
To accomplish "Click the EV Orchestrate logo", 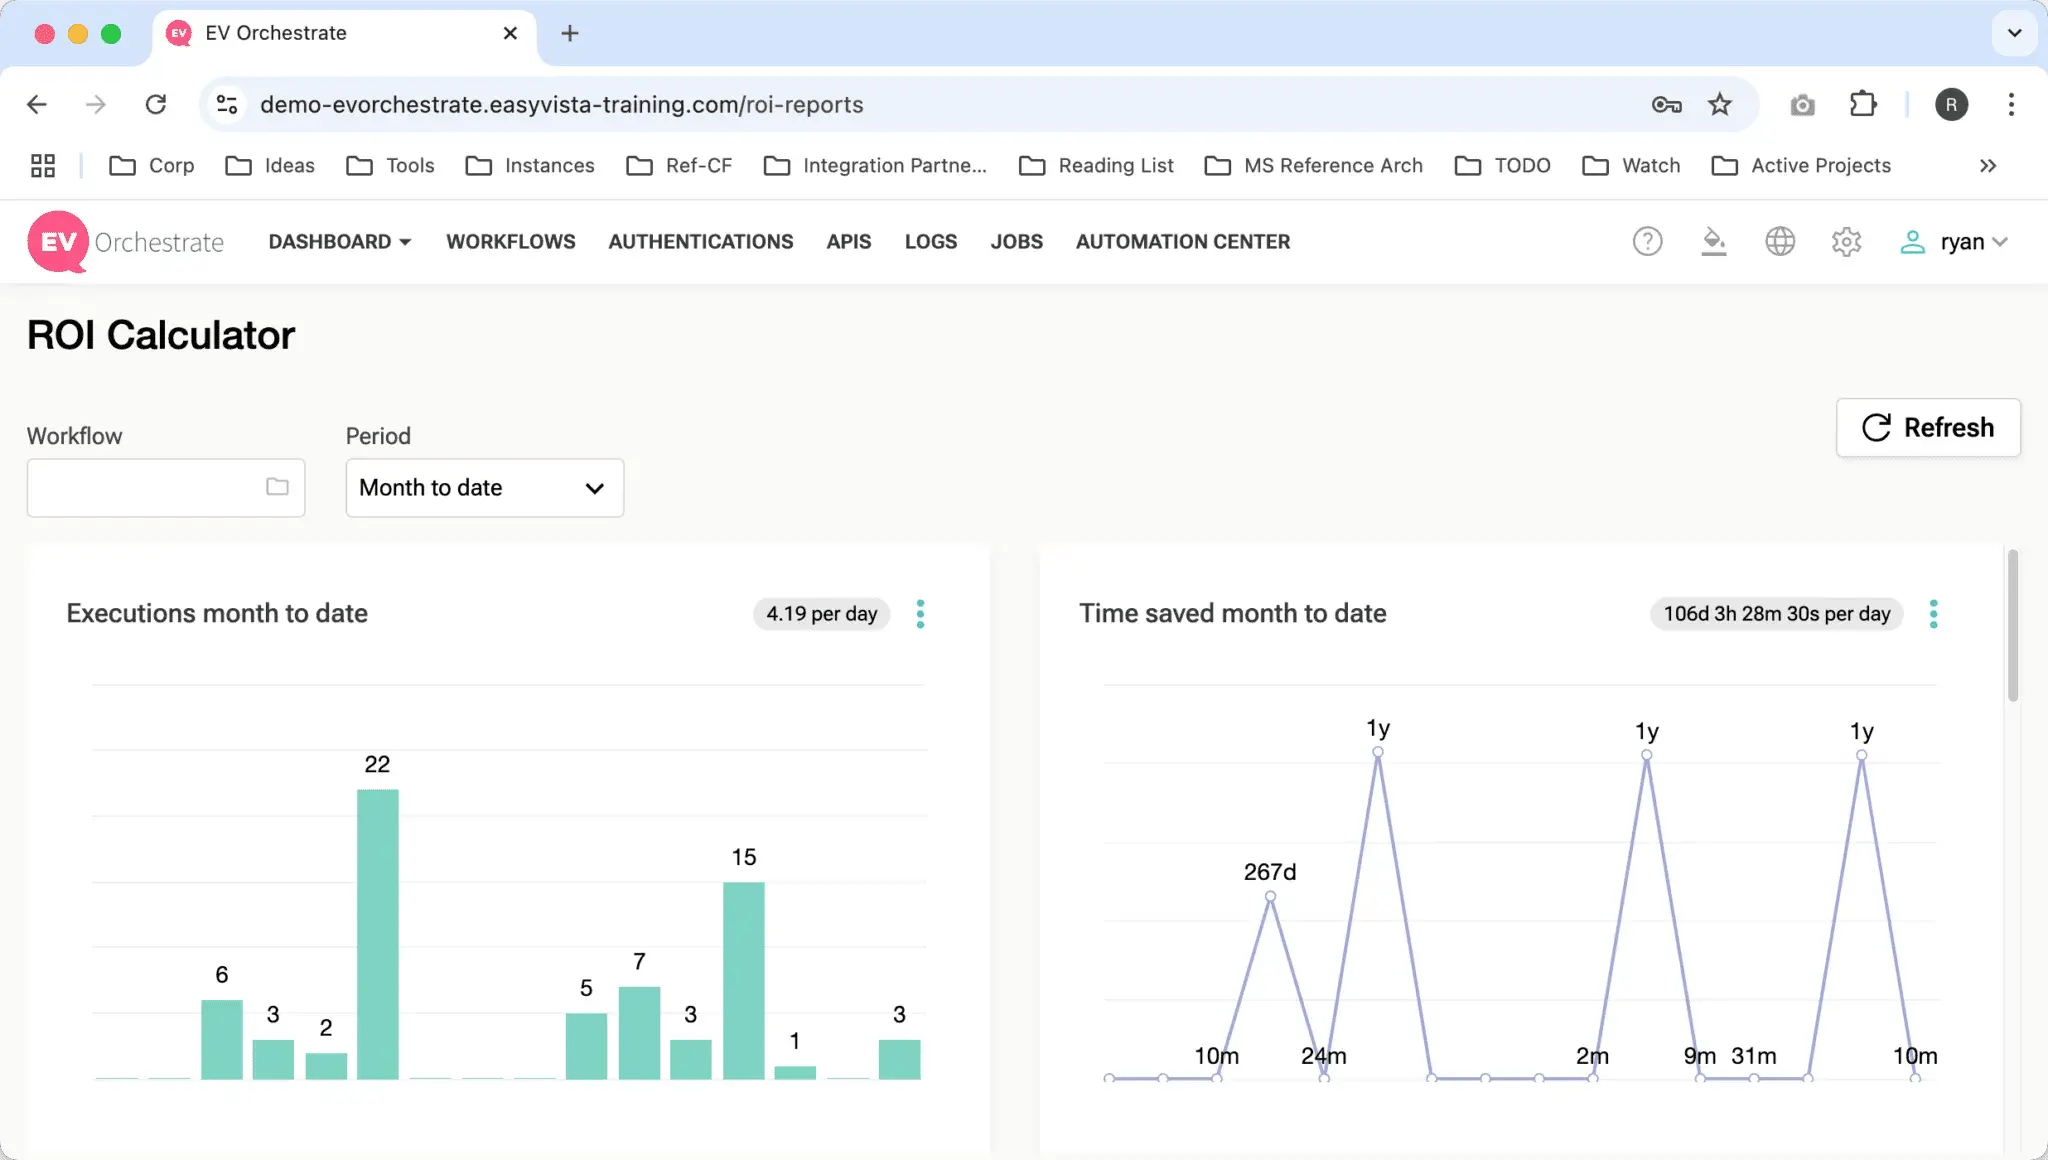I will pos(126,242).
